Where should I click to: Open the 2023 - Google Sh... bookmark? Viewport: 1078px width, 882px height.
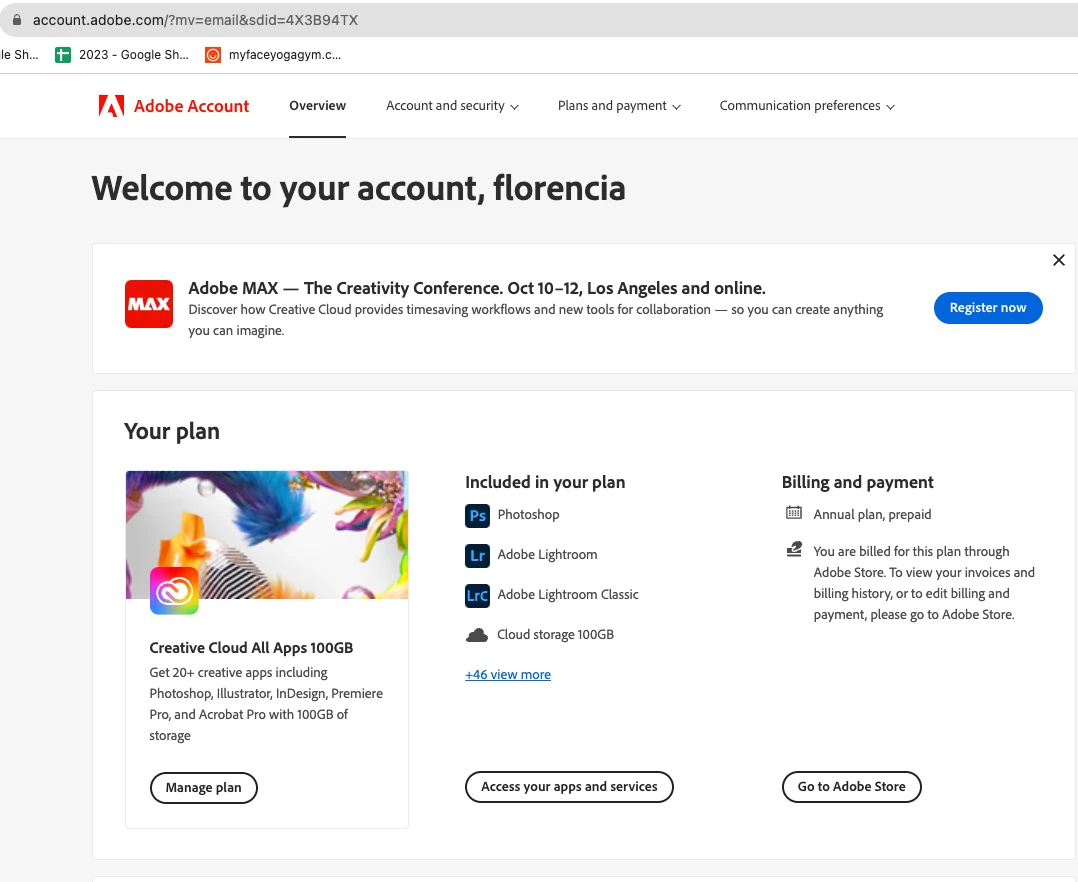122,55
